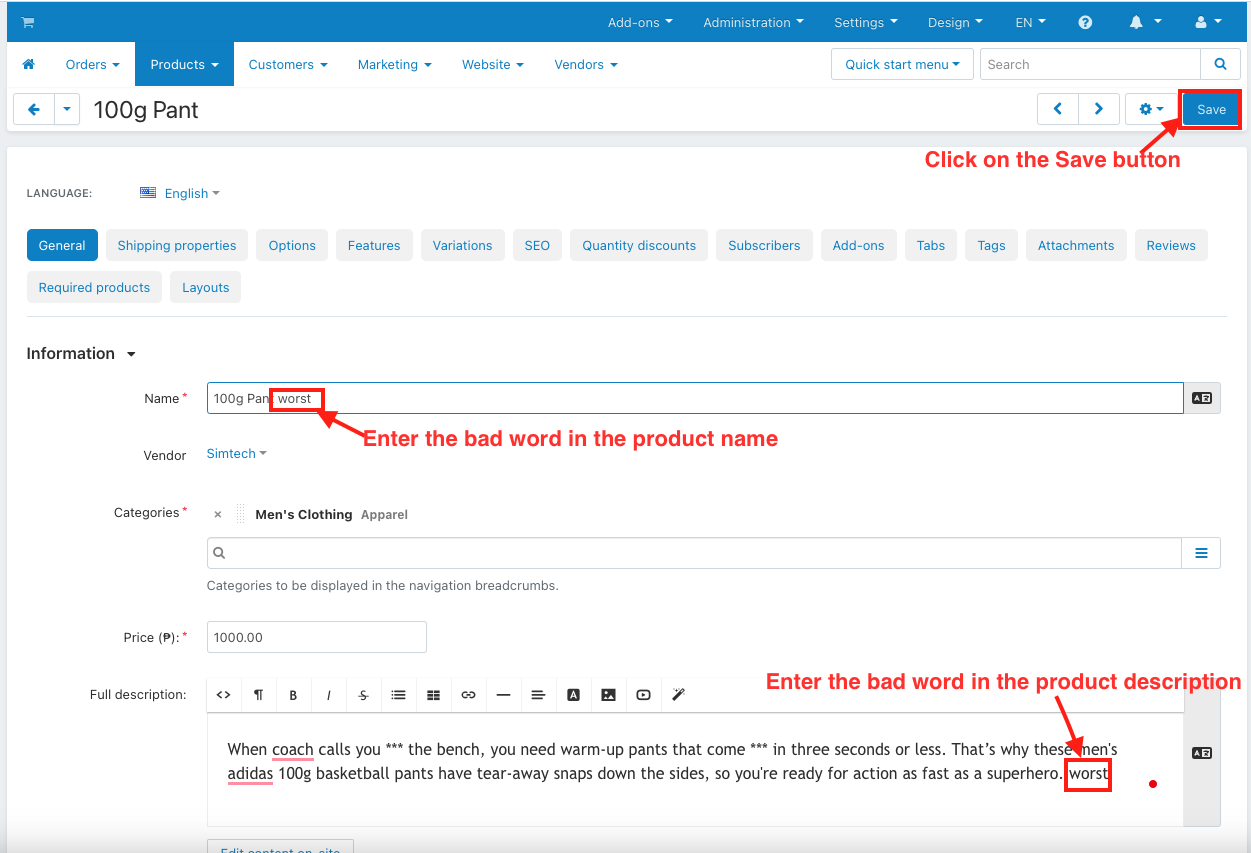Insert a table in description editor
This screenshot has height=853, width=1251.
(433, 695)
